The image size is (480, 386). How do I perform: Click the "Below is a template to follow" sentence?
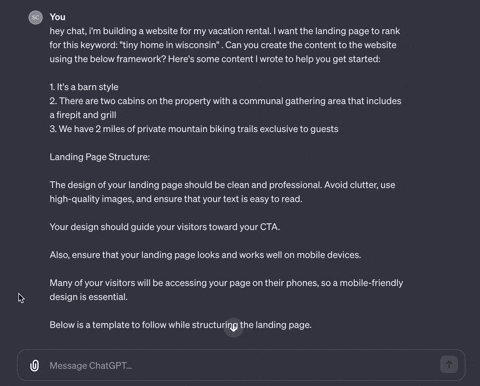coord(180,325)
